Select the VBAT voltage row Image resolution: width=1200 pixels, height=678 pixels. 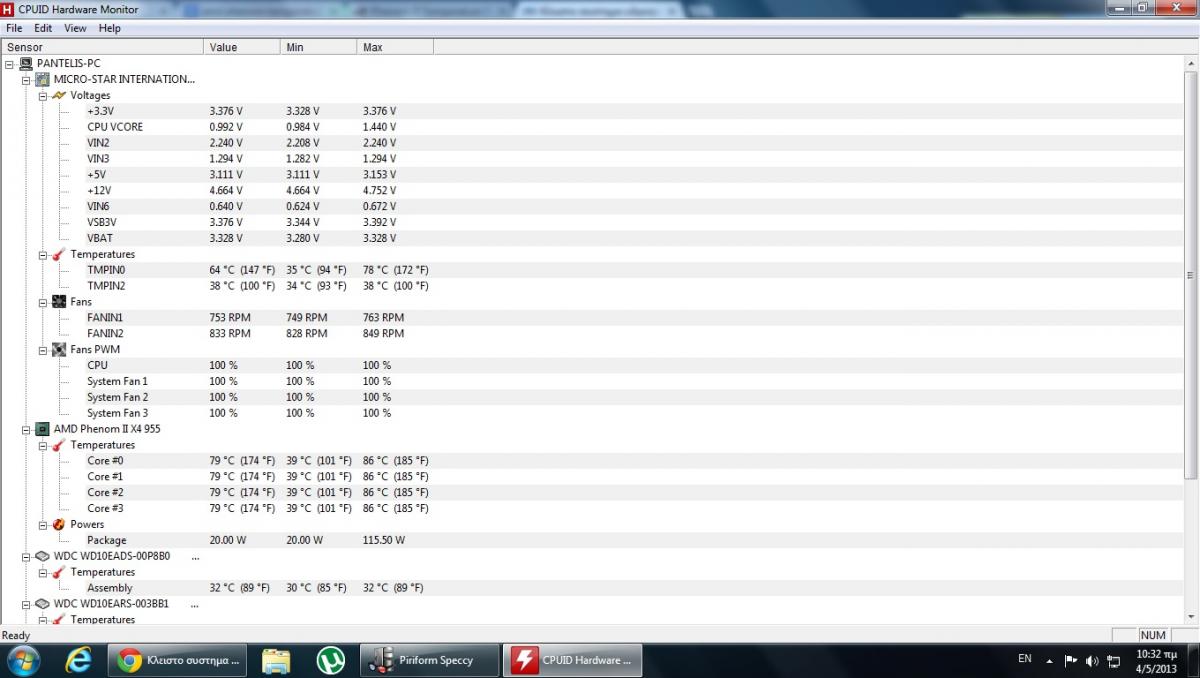click(591, 238)
